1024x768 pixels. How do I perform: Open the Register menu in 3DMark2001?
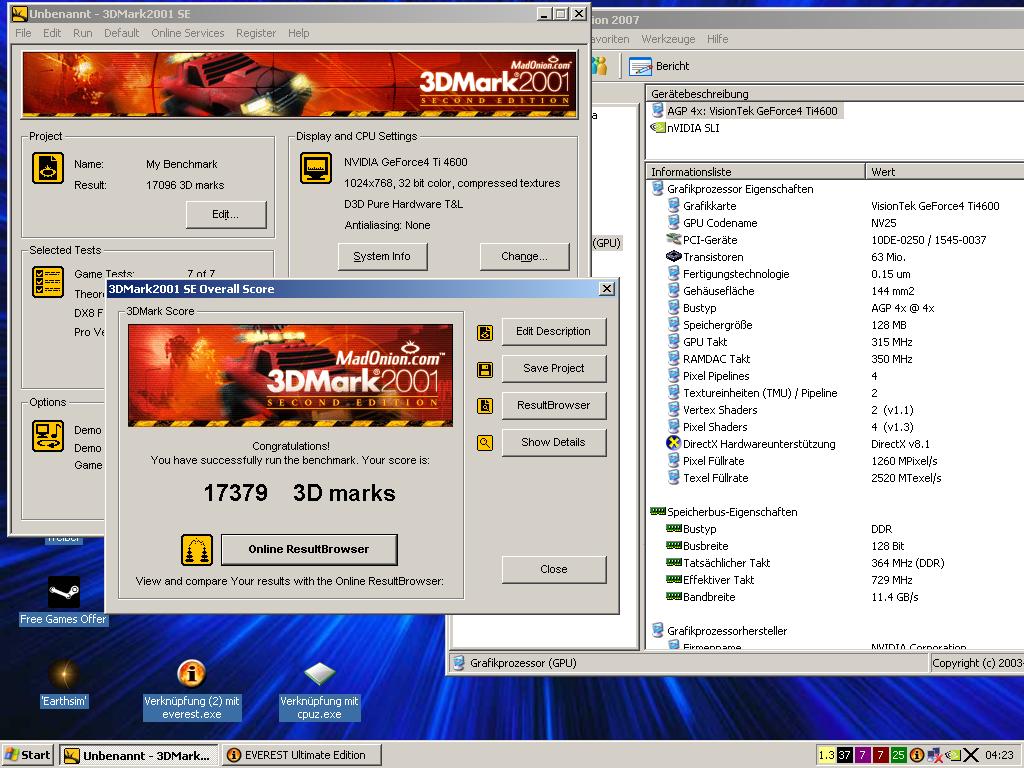click(256, 33)
